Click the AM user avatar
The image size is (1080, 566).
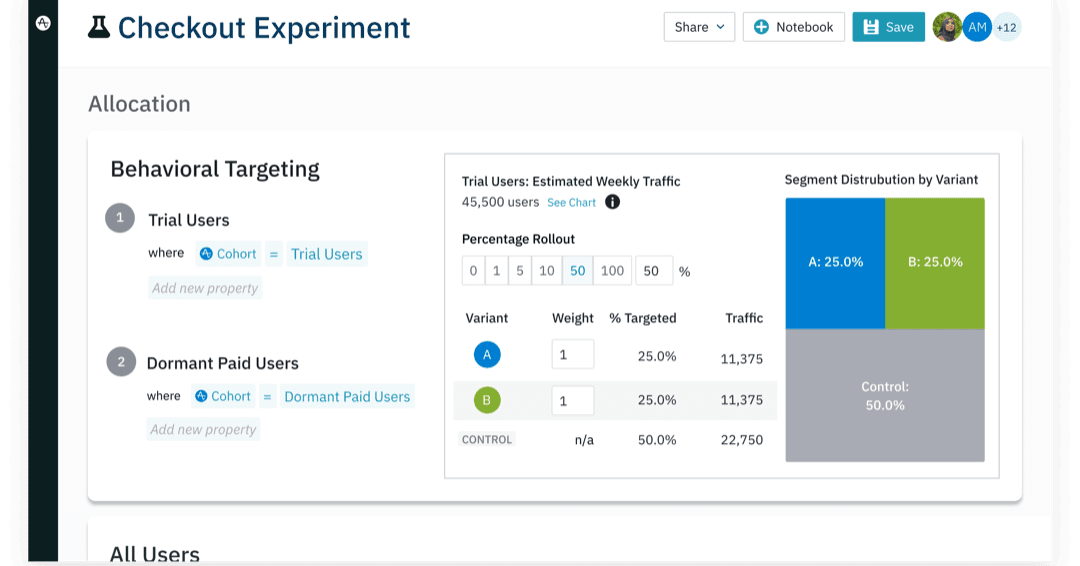977,27
